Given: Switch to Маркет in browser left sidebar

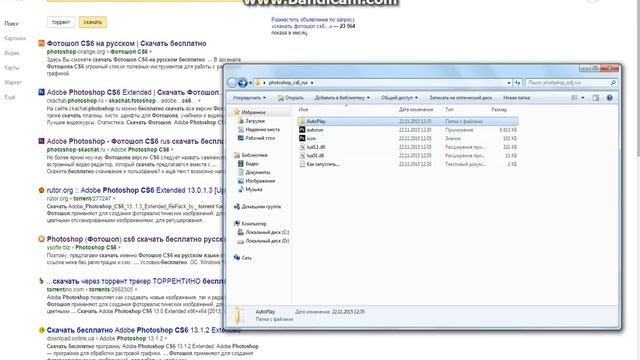Looking at the screenshot, I should 13,82.
